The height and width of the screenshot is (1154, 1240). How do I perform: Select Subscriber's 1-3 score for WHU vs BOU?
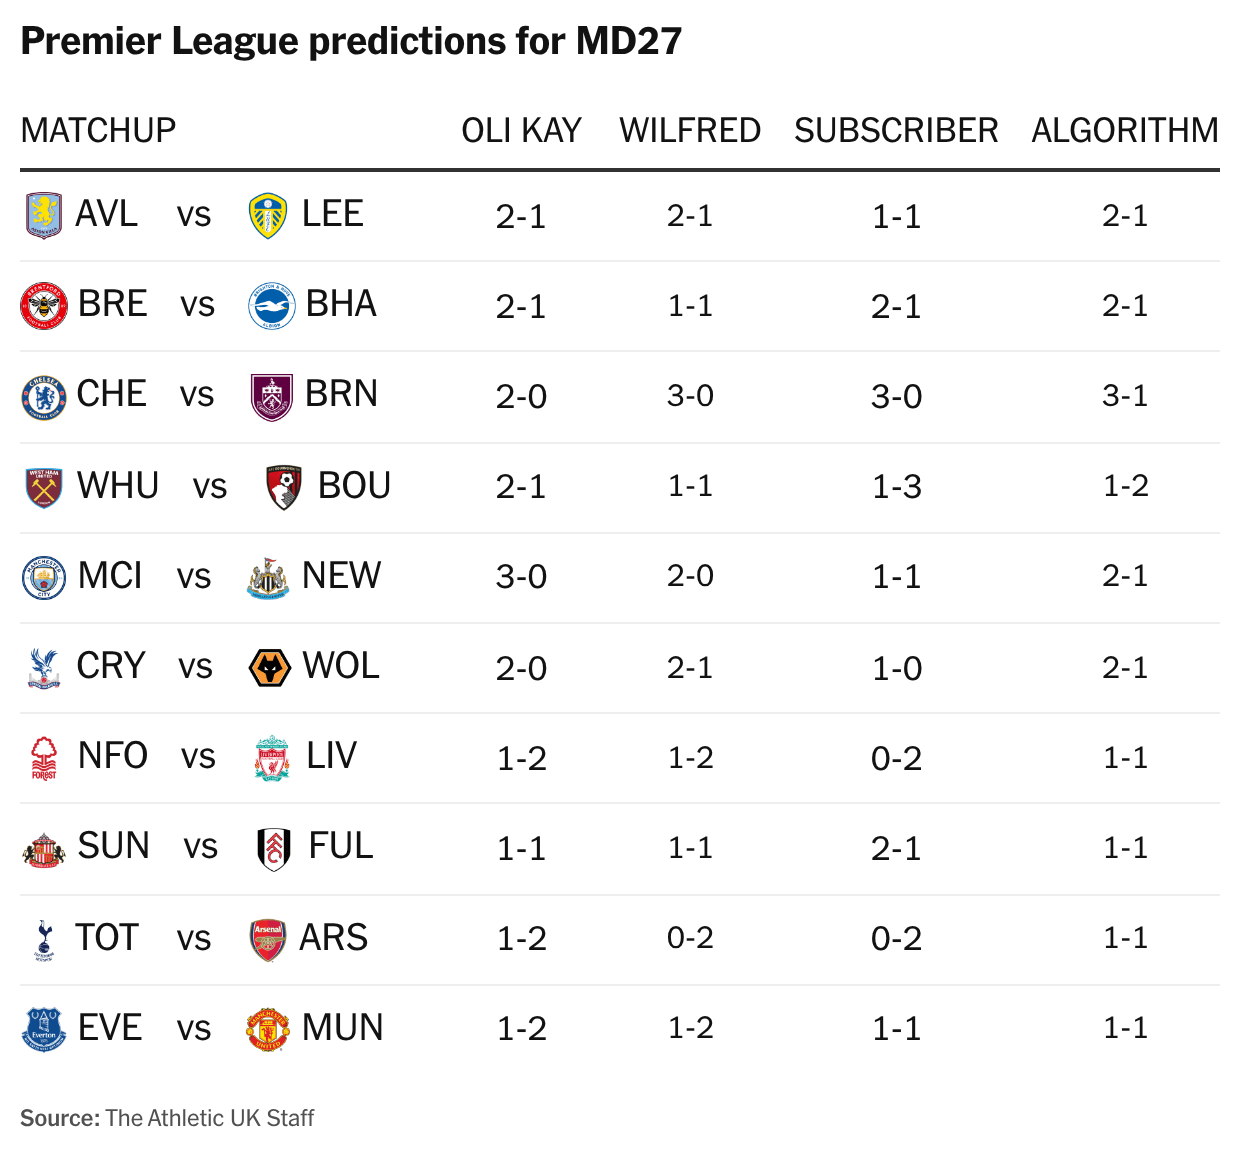896,487
